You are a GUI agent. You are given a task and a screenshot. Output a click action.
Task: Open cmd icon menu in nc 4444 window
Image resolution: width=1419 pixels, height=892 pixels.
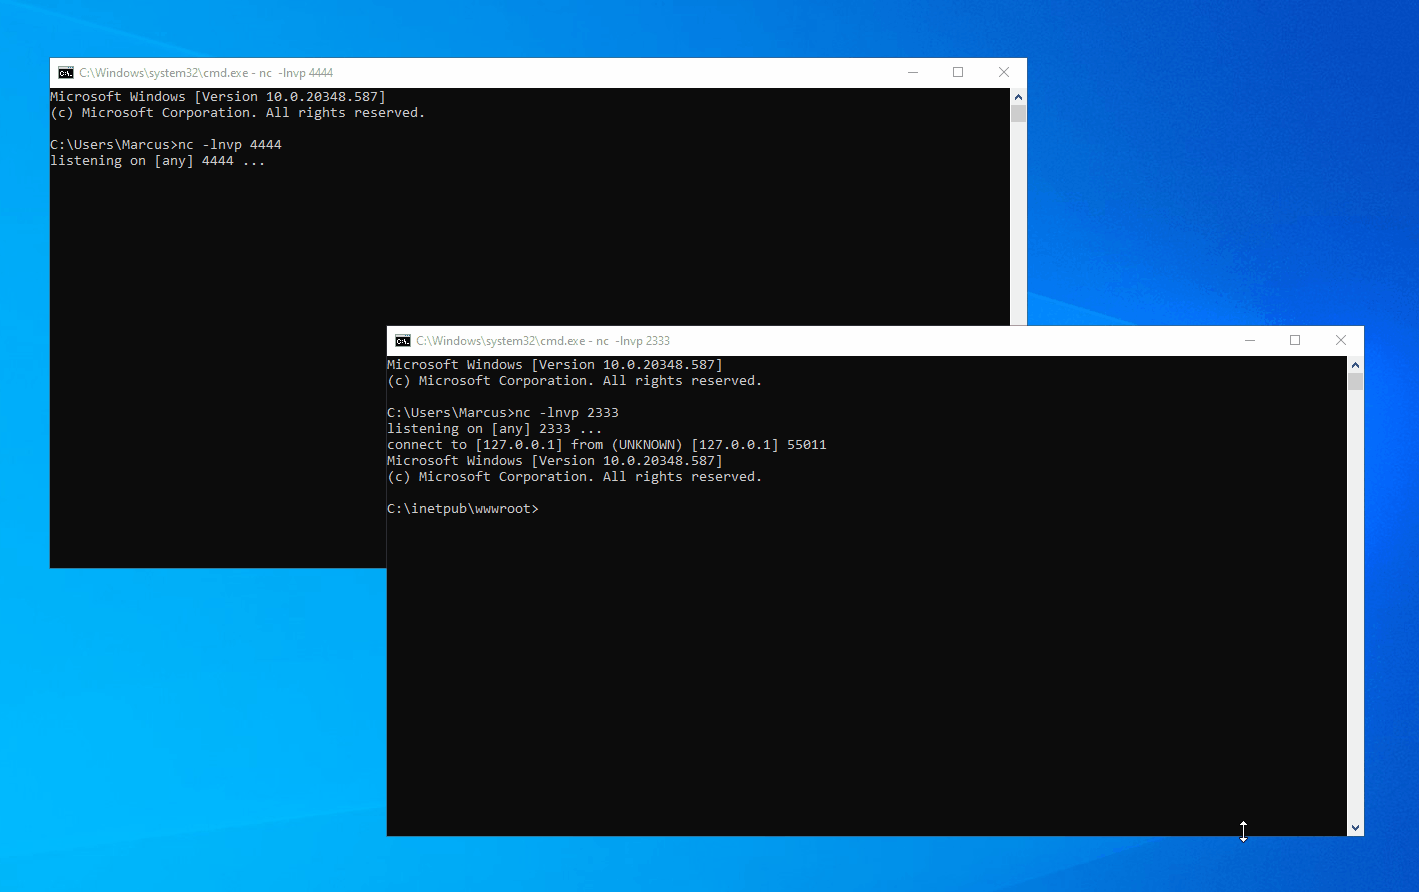tap(66, 73)
